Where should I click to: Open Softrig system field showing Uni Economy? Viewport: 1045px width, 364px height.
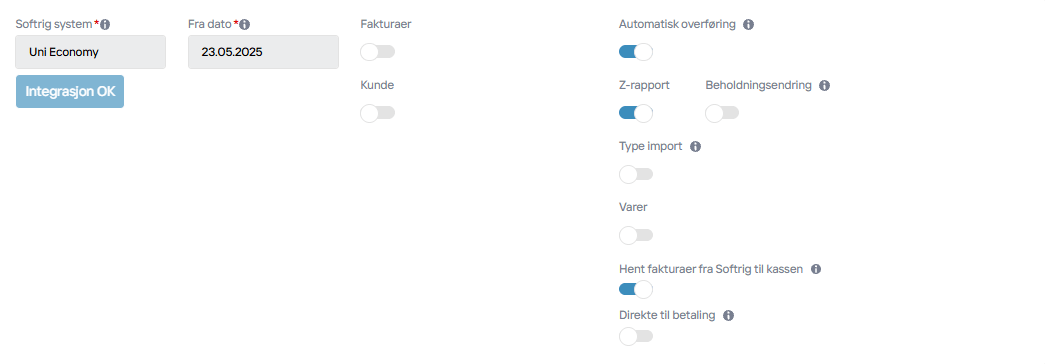(91, 52)
